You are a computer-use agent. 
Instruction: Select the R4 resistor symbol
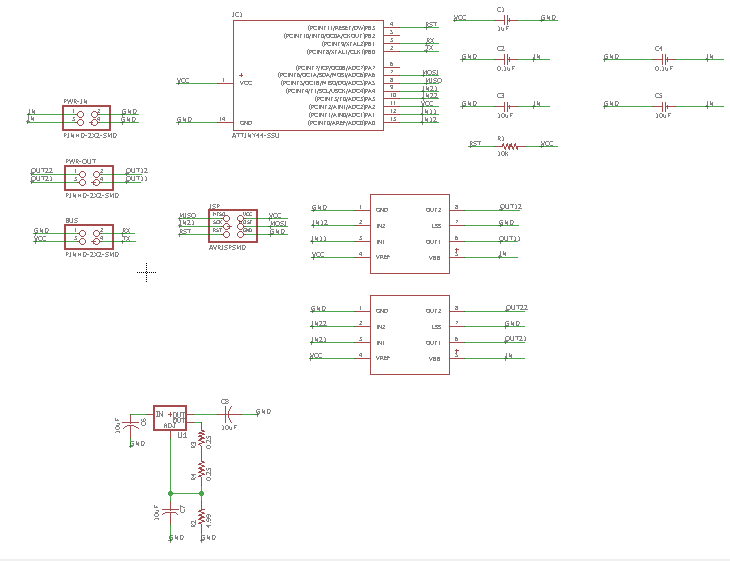tap(201, 470)
